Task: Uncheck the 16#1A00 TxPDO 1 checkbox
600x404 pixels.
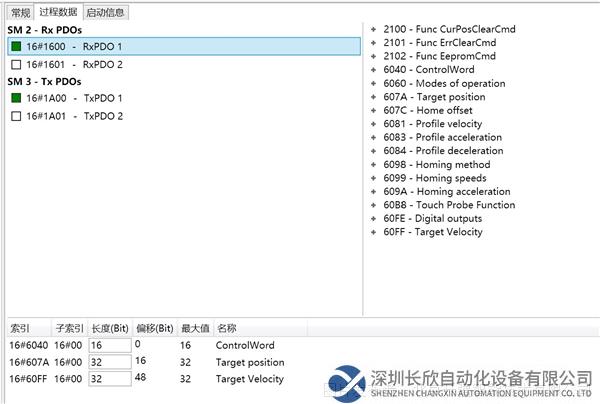Action: [x=16, y=98]
